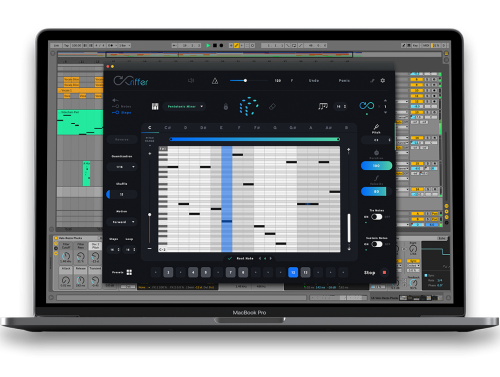Click the speaker audio icon in Riffer header
The width and height of the screenshot is (500, 377).
(x=191, y=80)
